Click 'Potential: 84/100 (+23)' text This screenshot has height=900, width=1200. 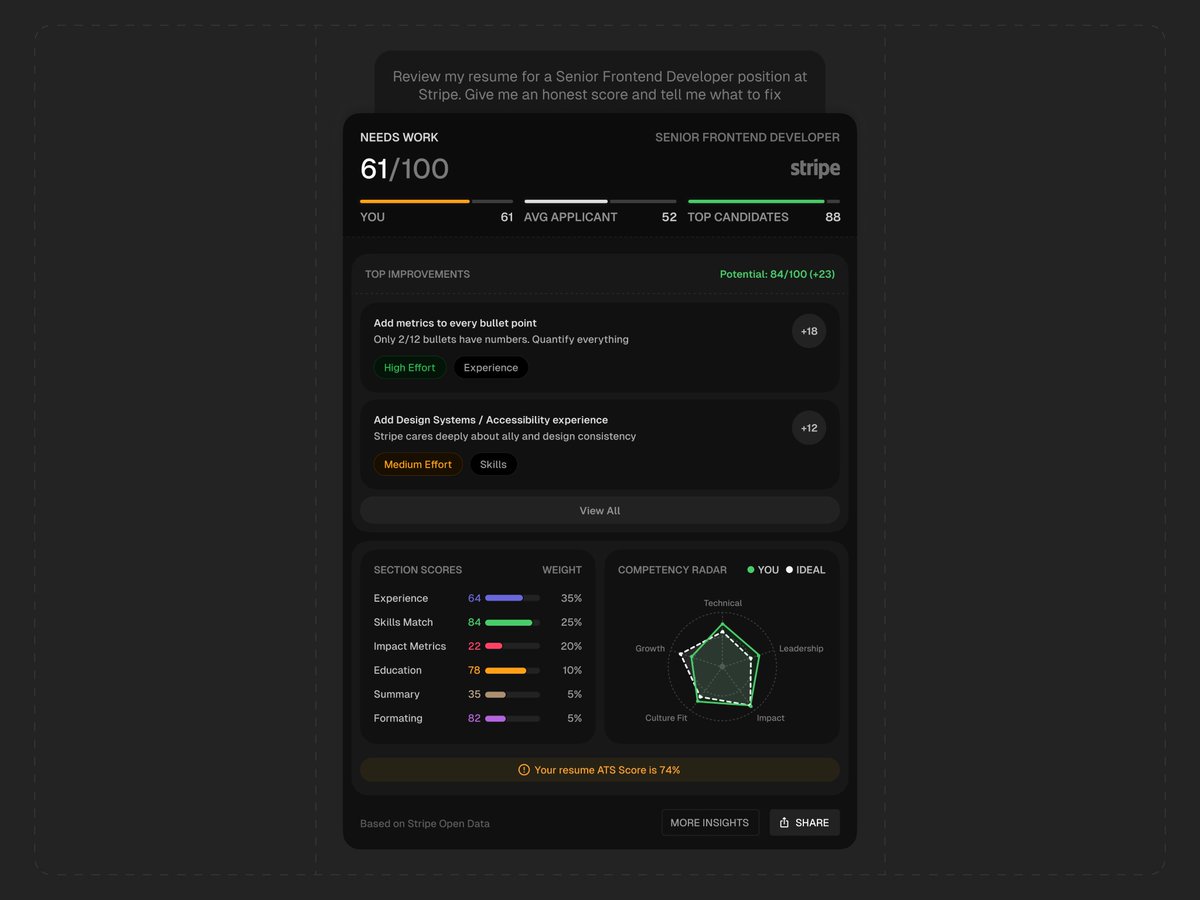[x=777, y=274]
